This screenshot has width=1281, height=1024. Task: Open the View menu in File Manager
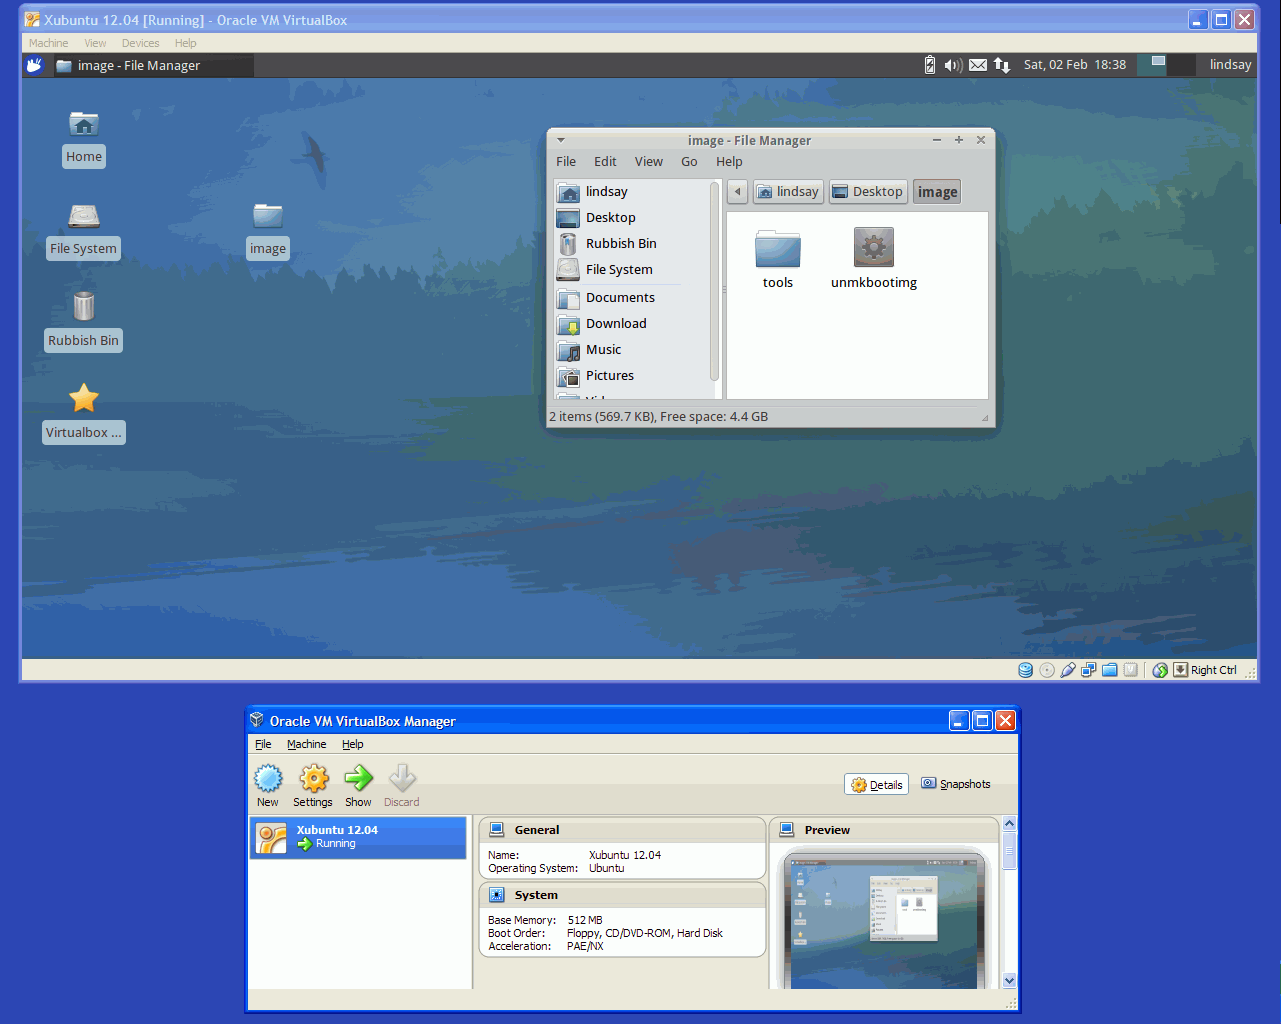[x=648, y=161]
